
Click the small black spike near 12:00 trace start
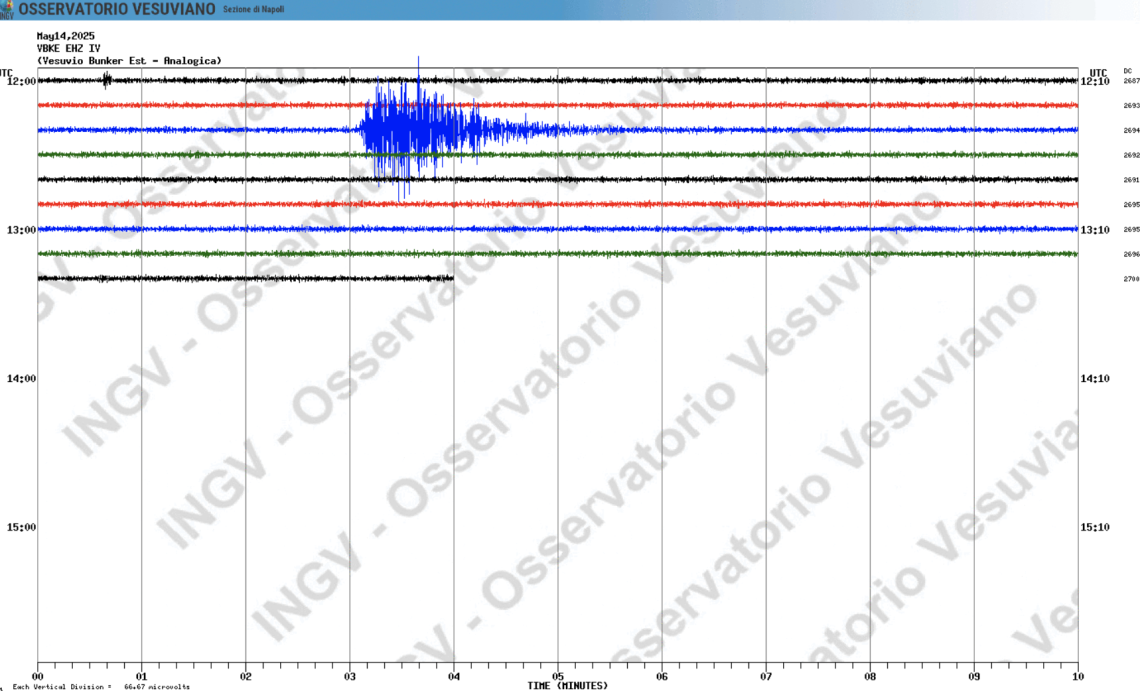tap(107, 81)
